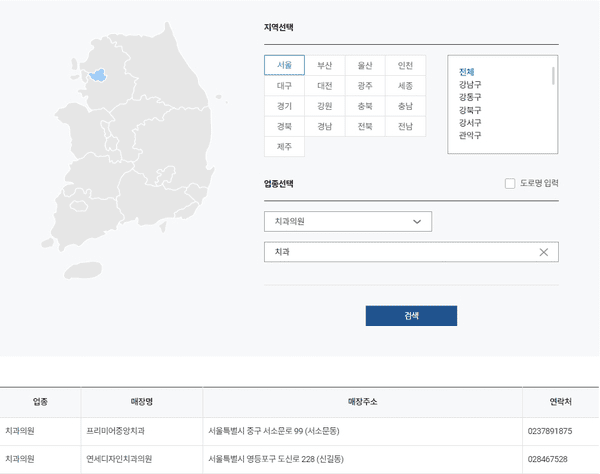Click the district list scrollbar
The width and height of the screenshot is (600, 474).
[553, 76]
